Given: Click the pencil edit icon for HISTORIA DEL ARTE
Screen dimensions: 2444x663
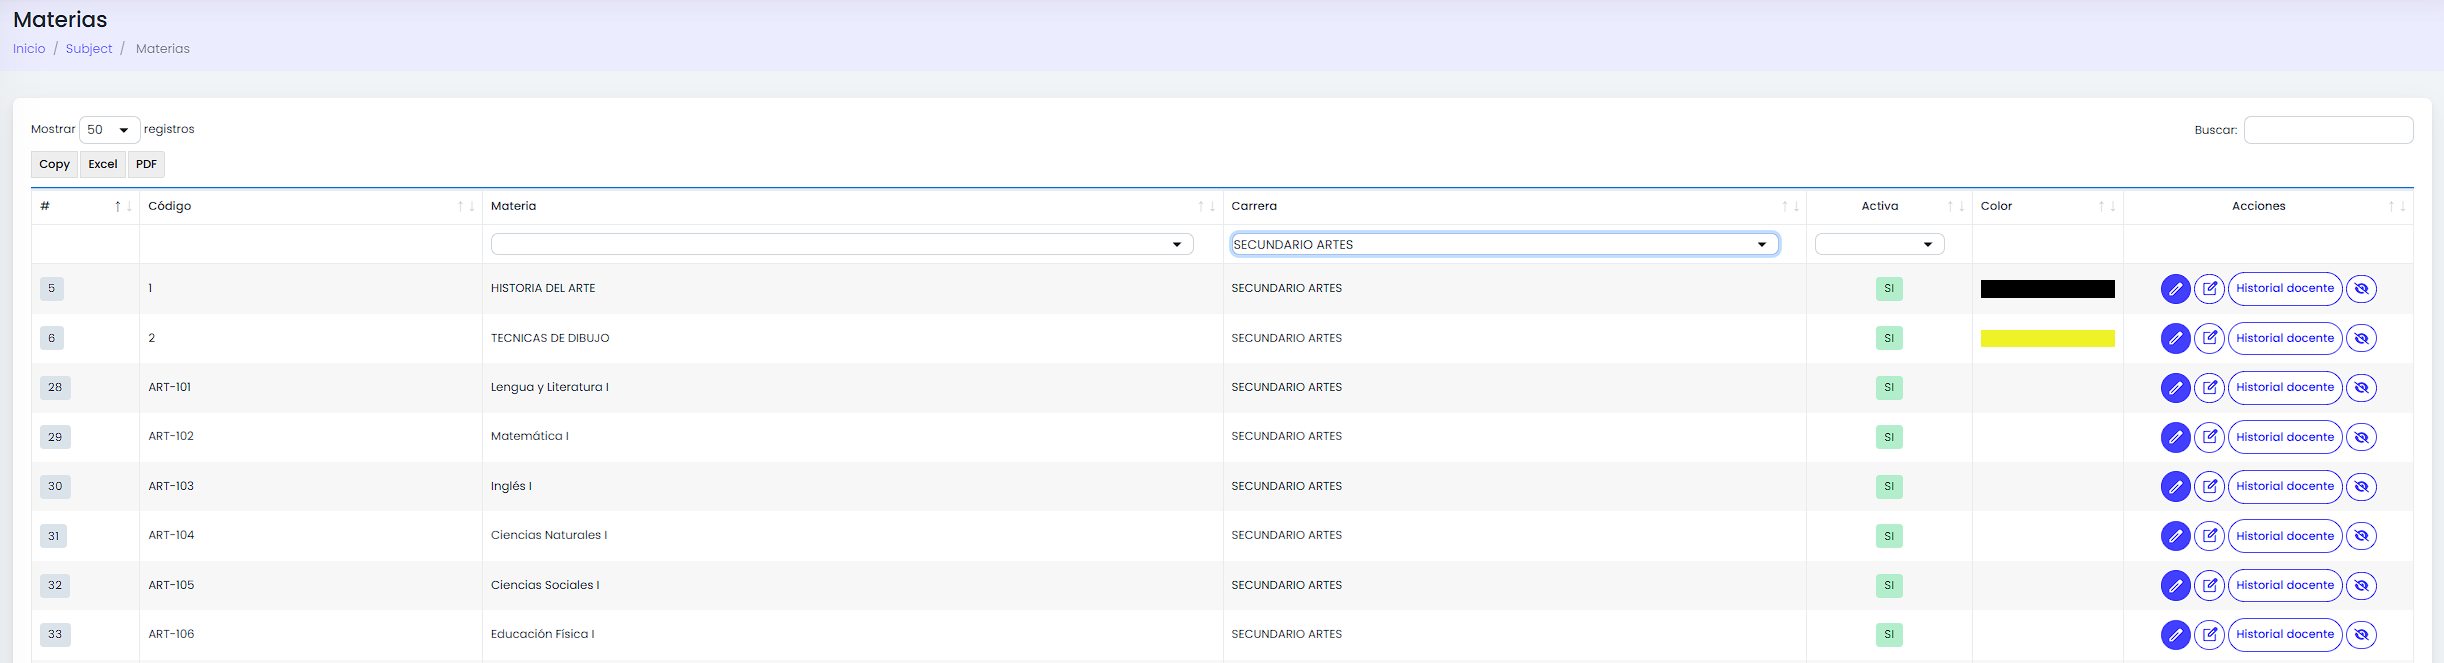Looking at the screenshot, I should 2175,289.
